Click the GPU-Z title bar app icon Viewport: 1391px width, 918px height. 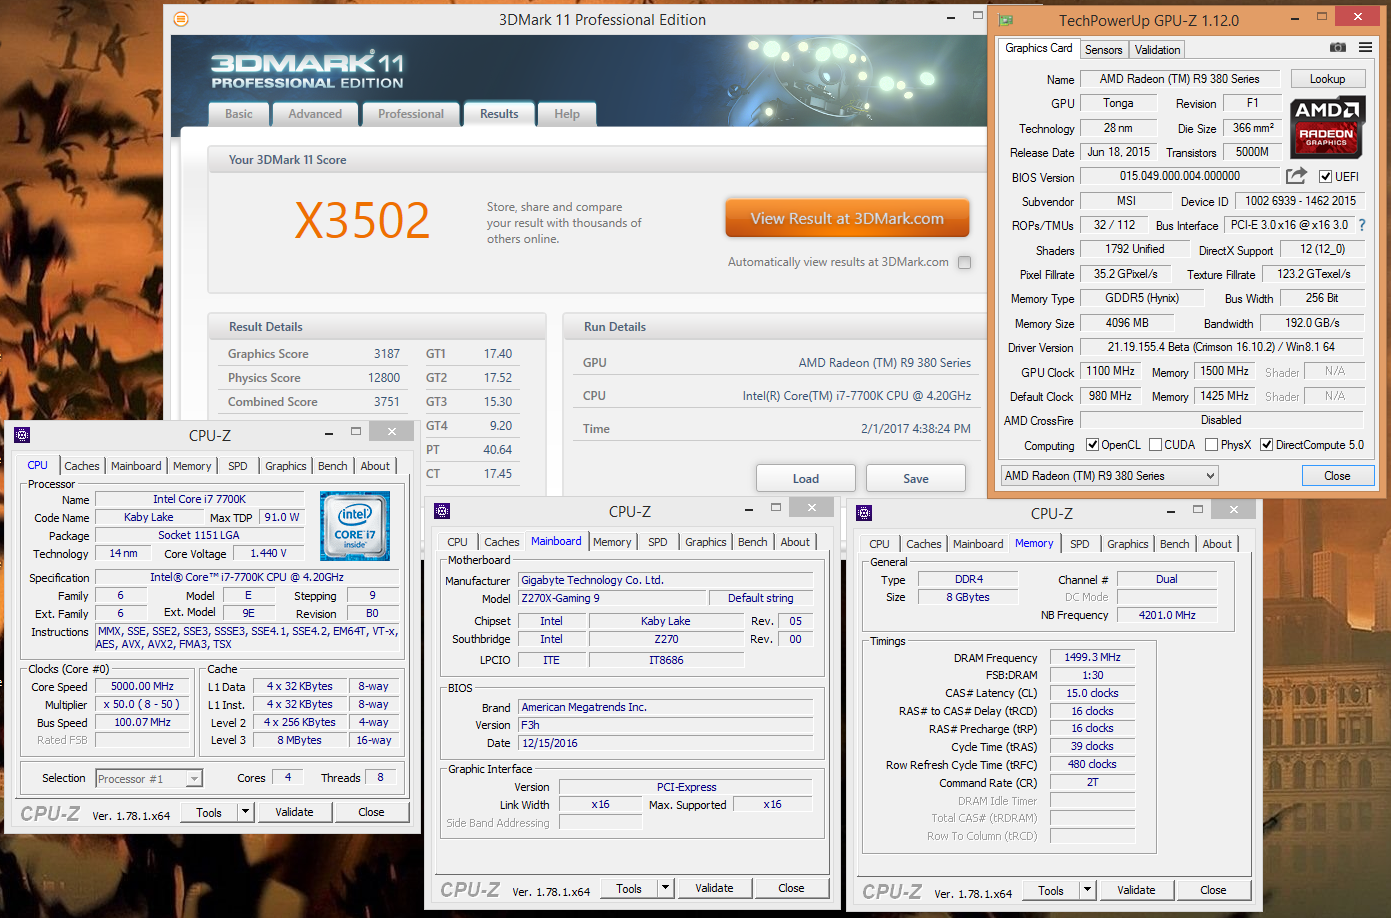[1006, 20]
